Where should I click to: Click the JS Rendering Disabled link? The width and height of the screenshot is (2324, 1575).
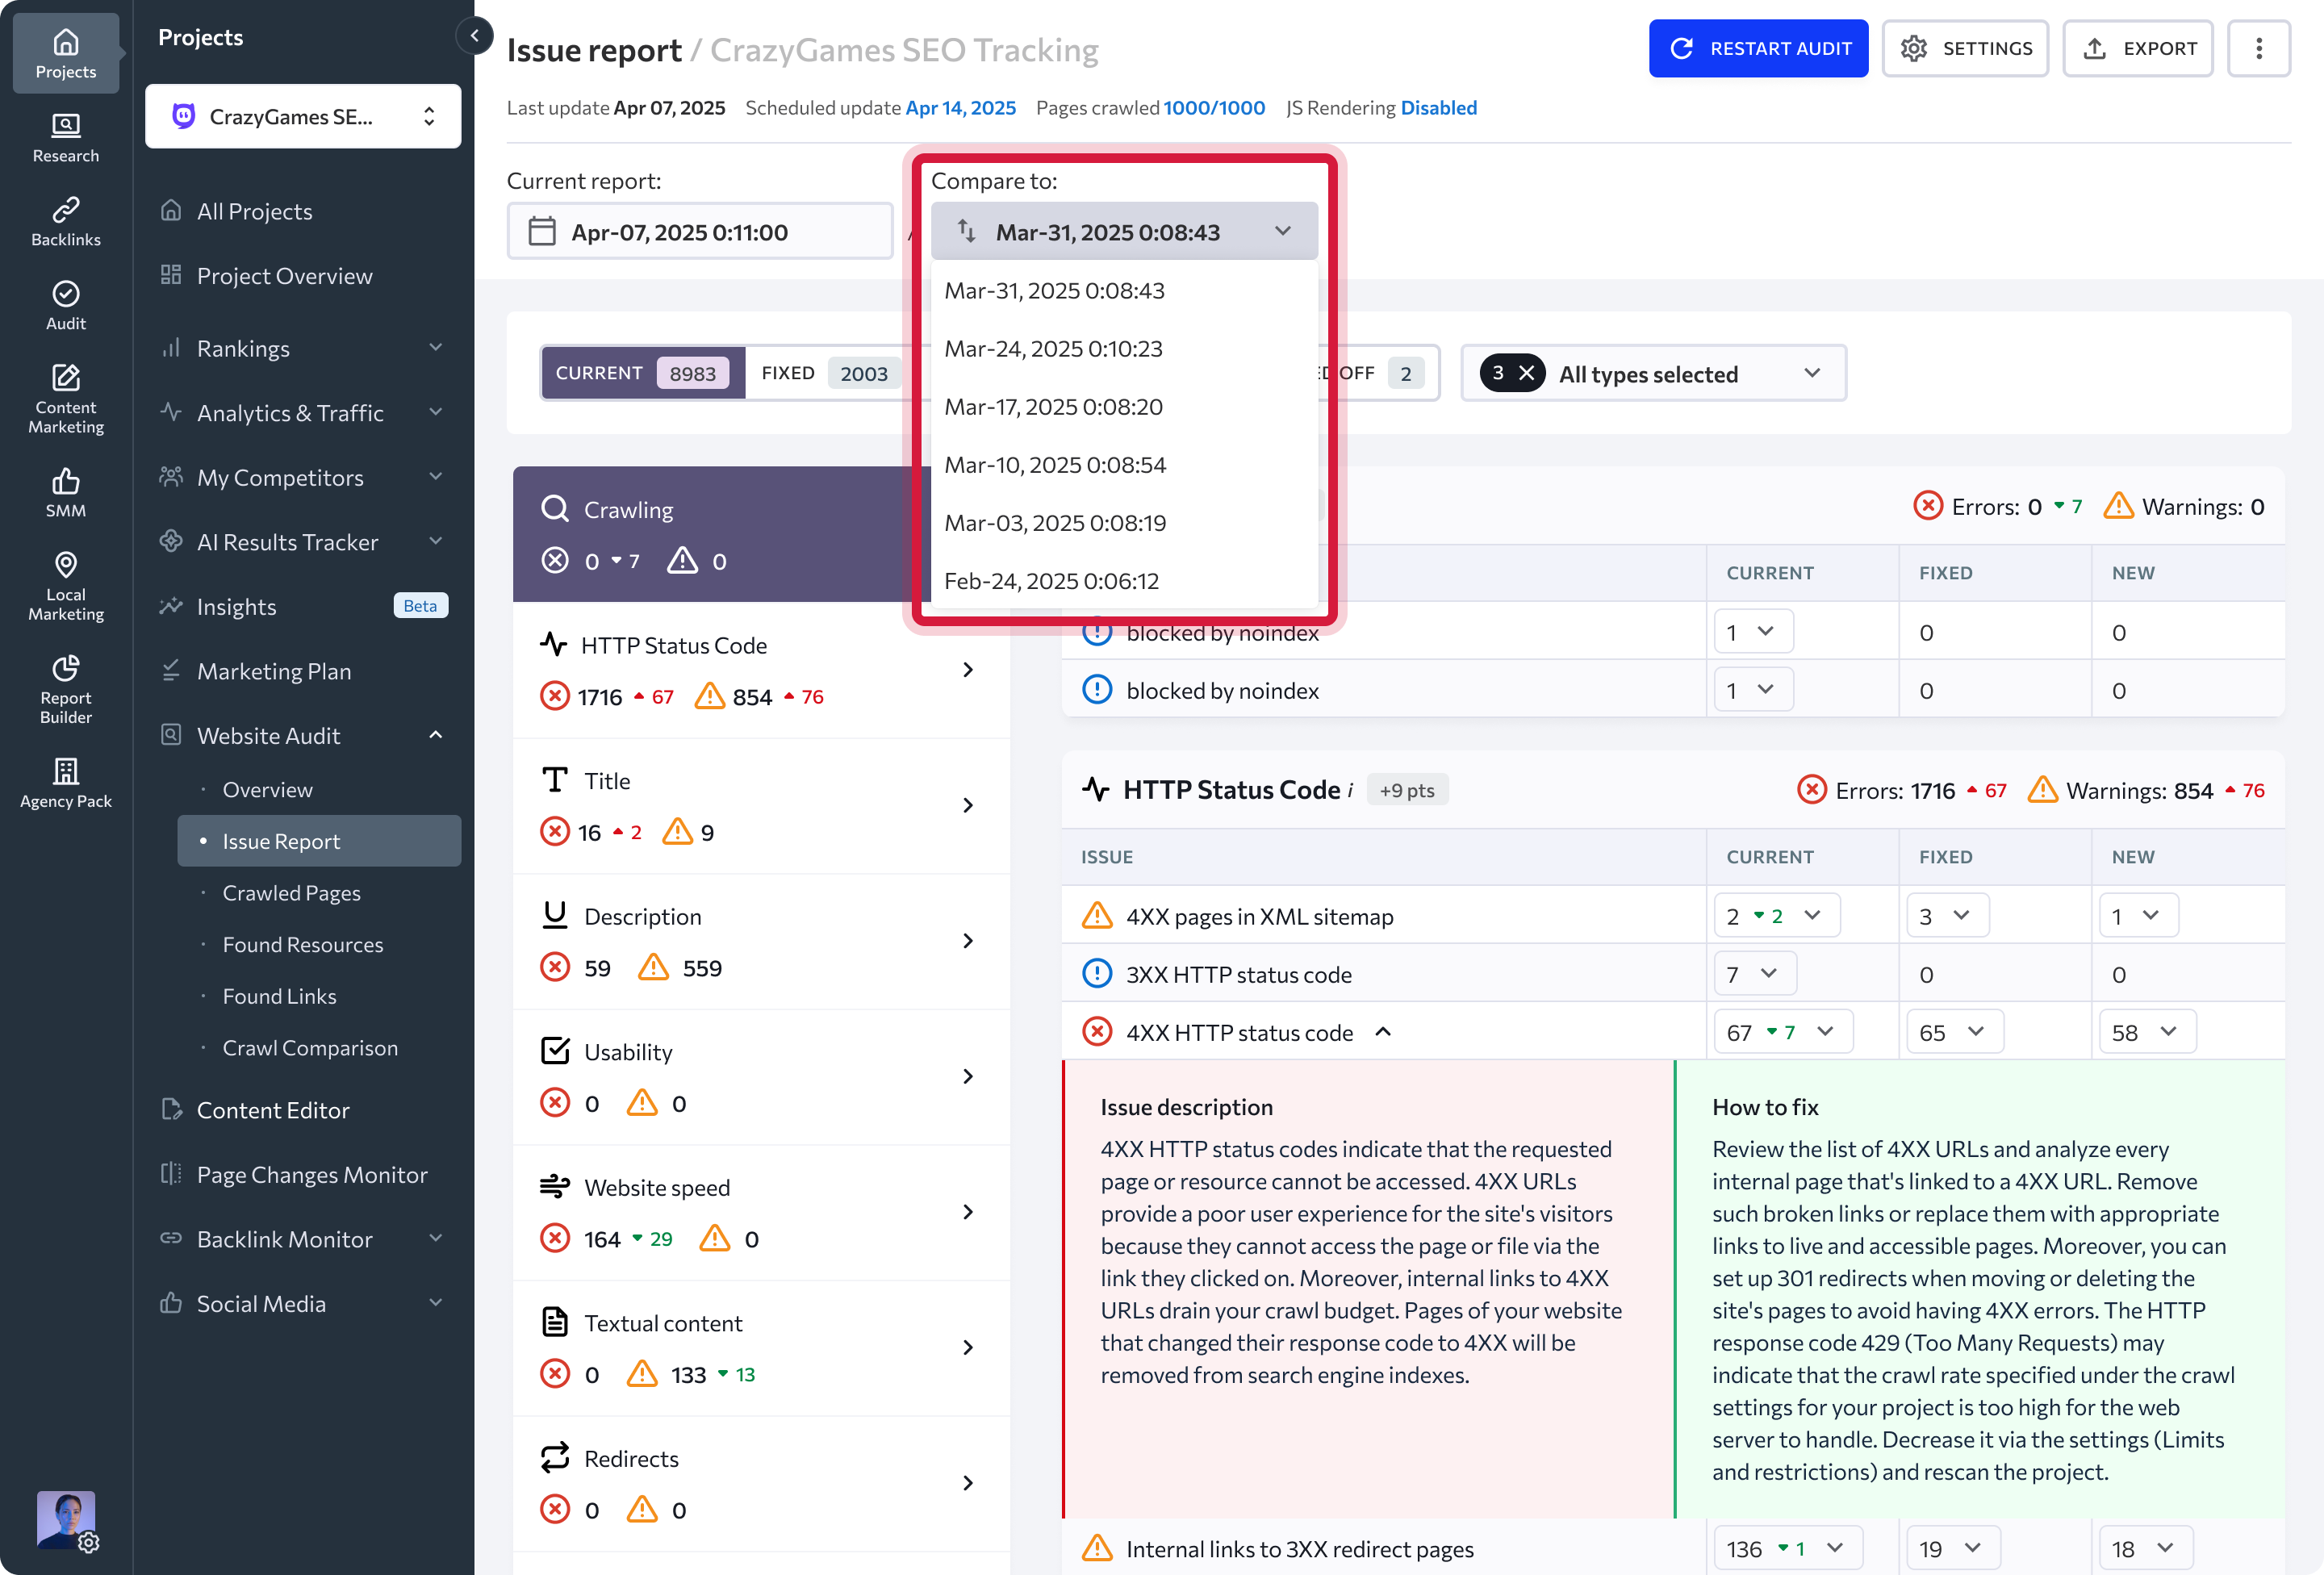click(x=1438, y=107)
